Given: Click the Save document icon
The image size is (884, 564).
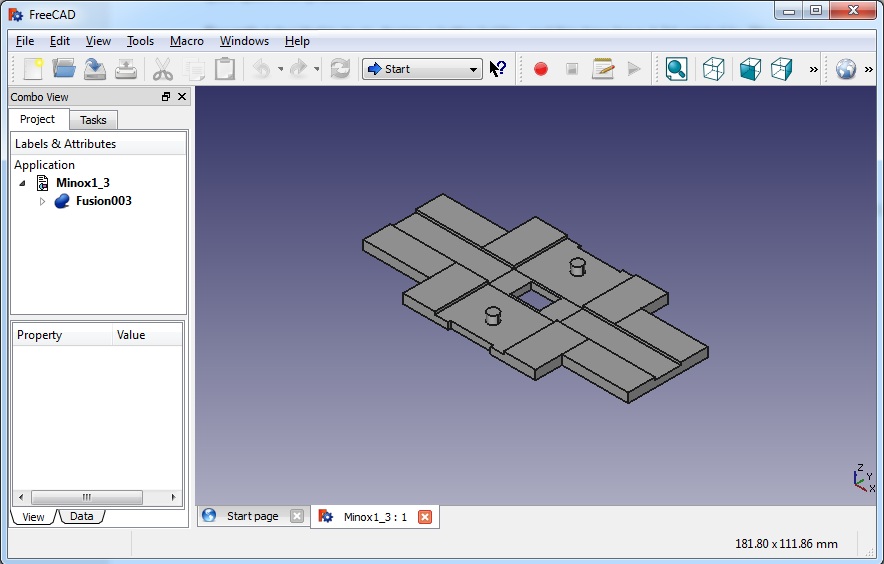Looking at the screenshot, I should click(95, 69).
